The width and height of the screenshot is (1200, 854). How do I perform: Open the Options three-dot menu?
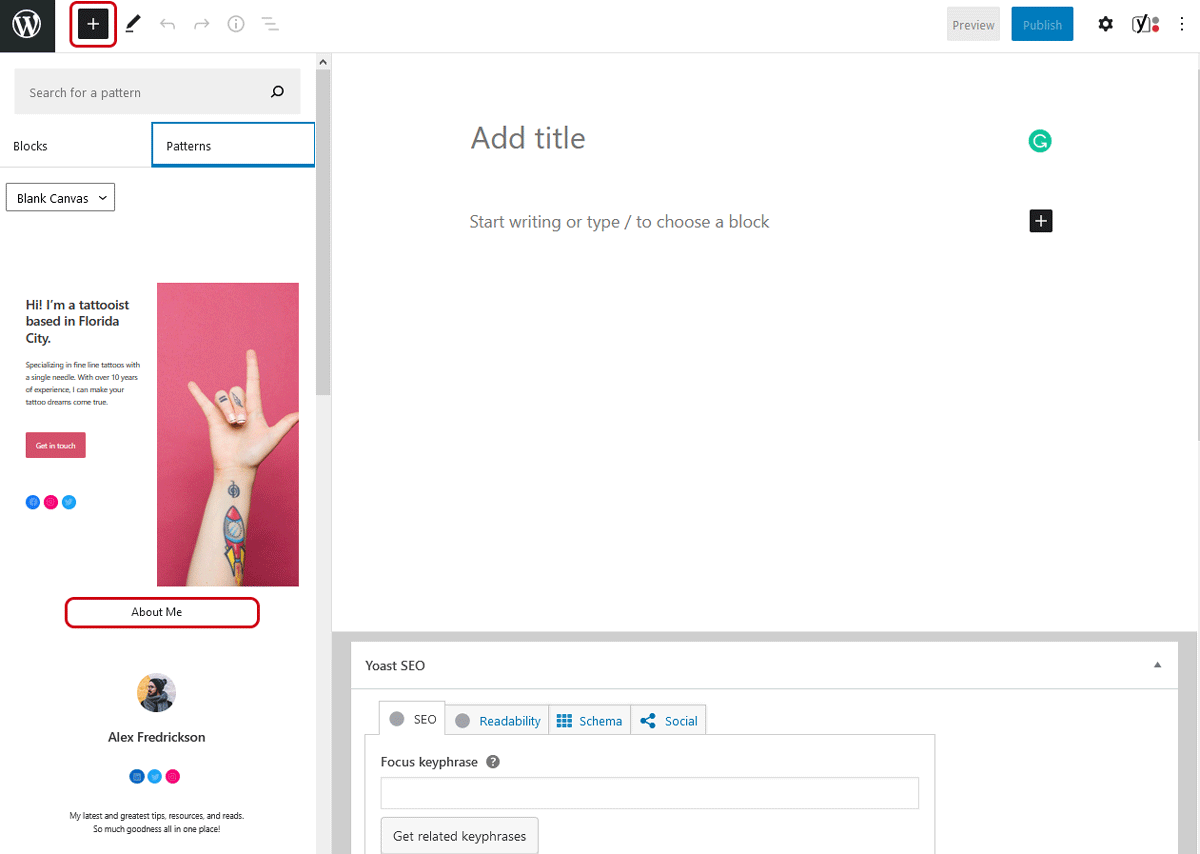1182,25
